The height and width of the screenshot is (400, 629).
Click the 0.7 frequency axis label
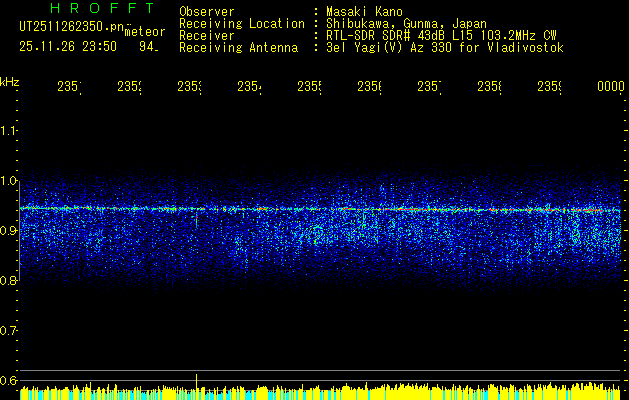(x=9, y=330)
